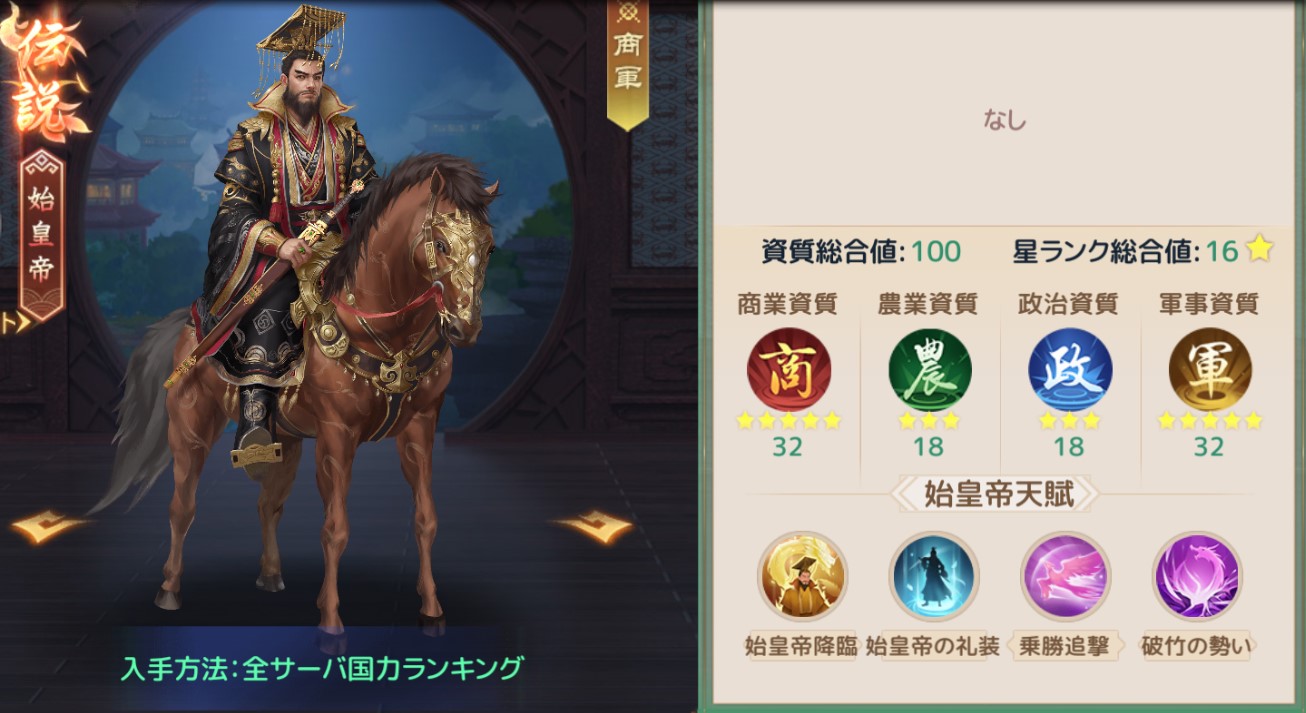Select the 始皇帝 name plate

click(41, 234)
